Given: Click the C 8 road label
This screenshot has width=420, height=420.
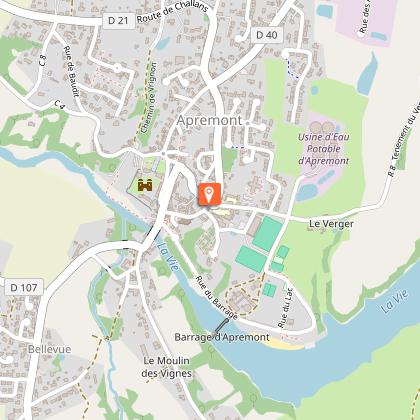Looking at the screenshot, I should (x=42, y=60).
